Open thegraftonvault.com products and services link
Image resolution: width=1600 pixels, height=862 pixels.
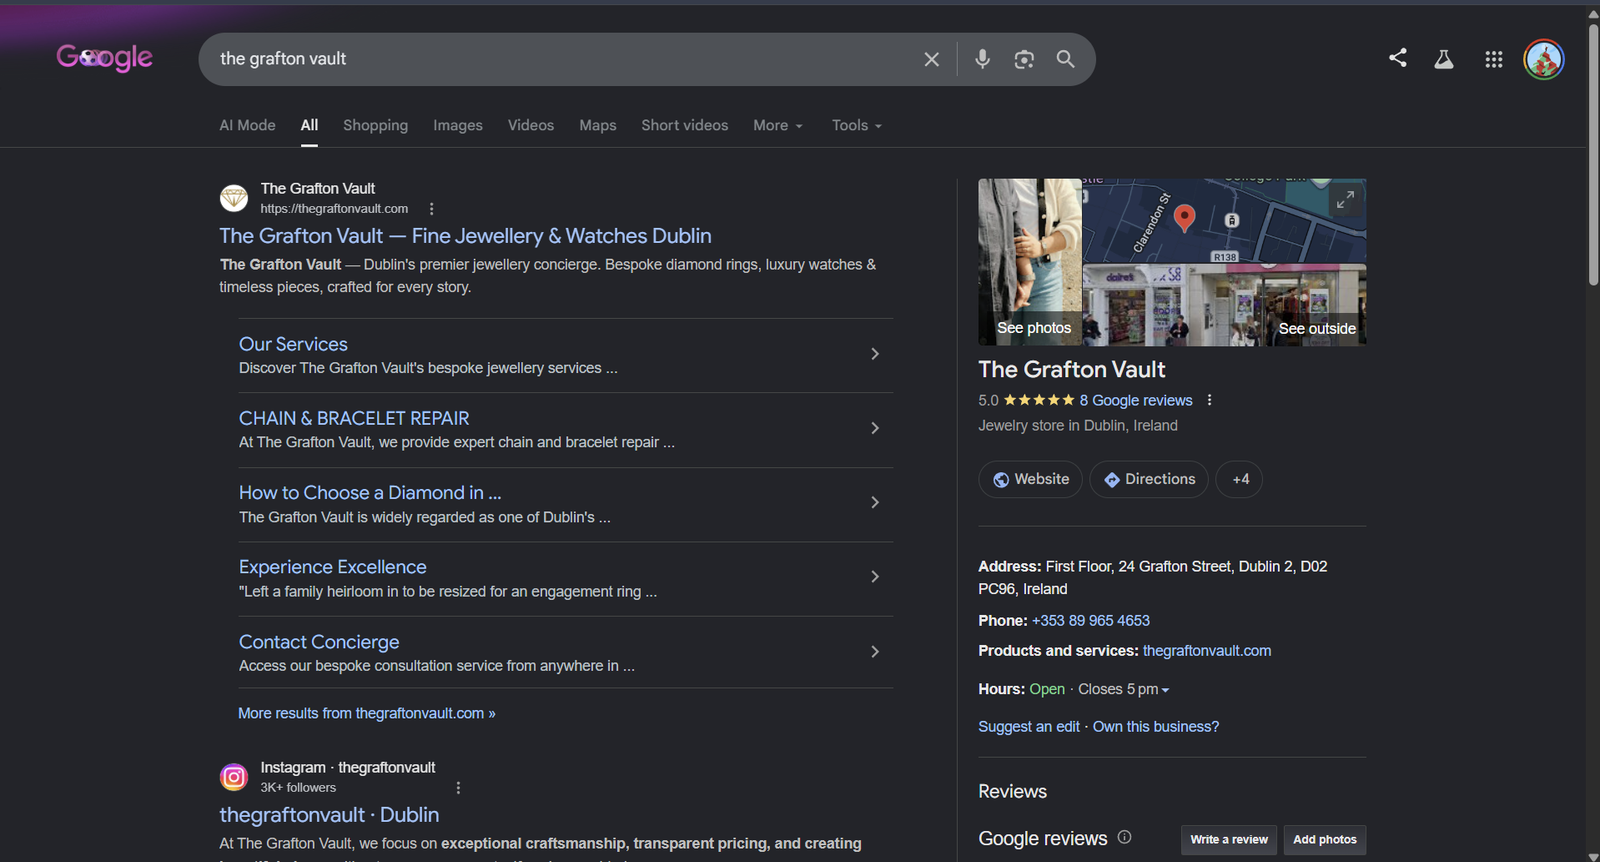coord(1207,651)
